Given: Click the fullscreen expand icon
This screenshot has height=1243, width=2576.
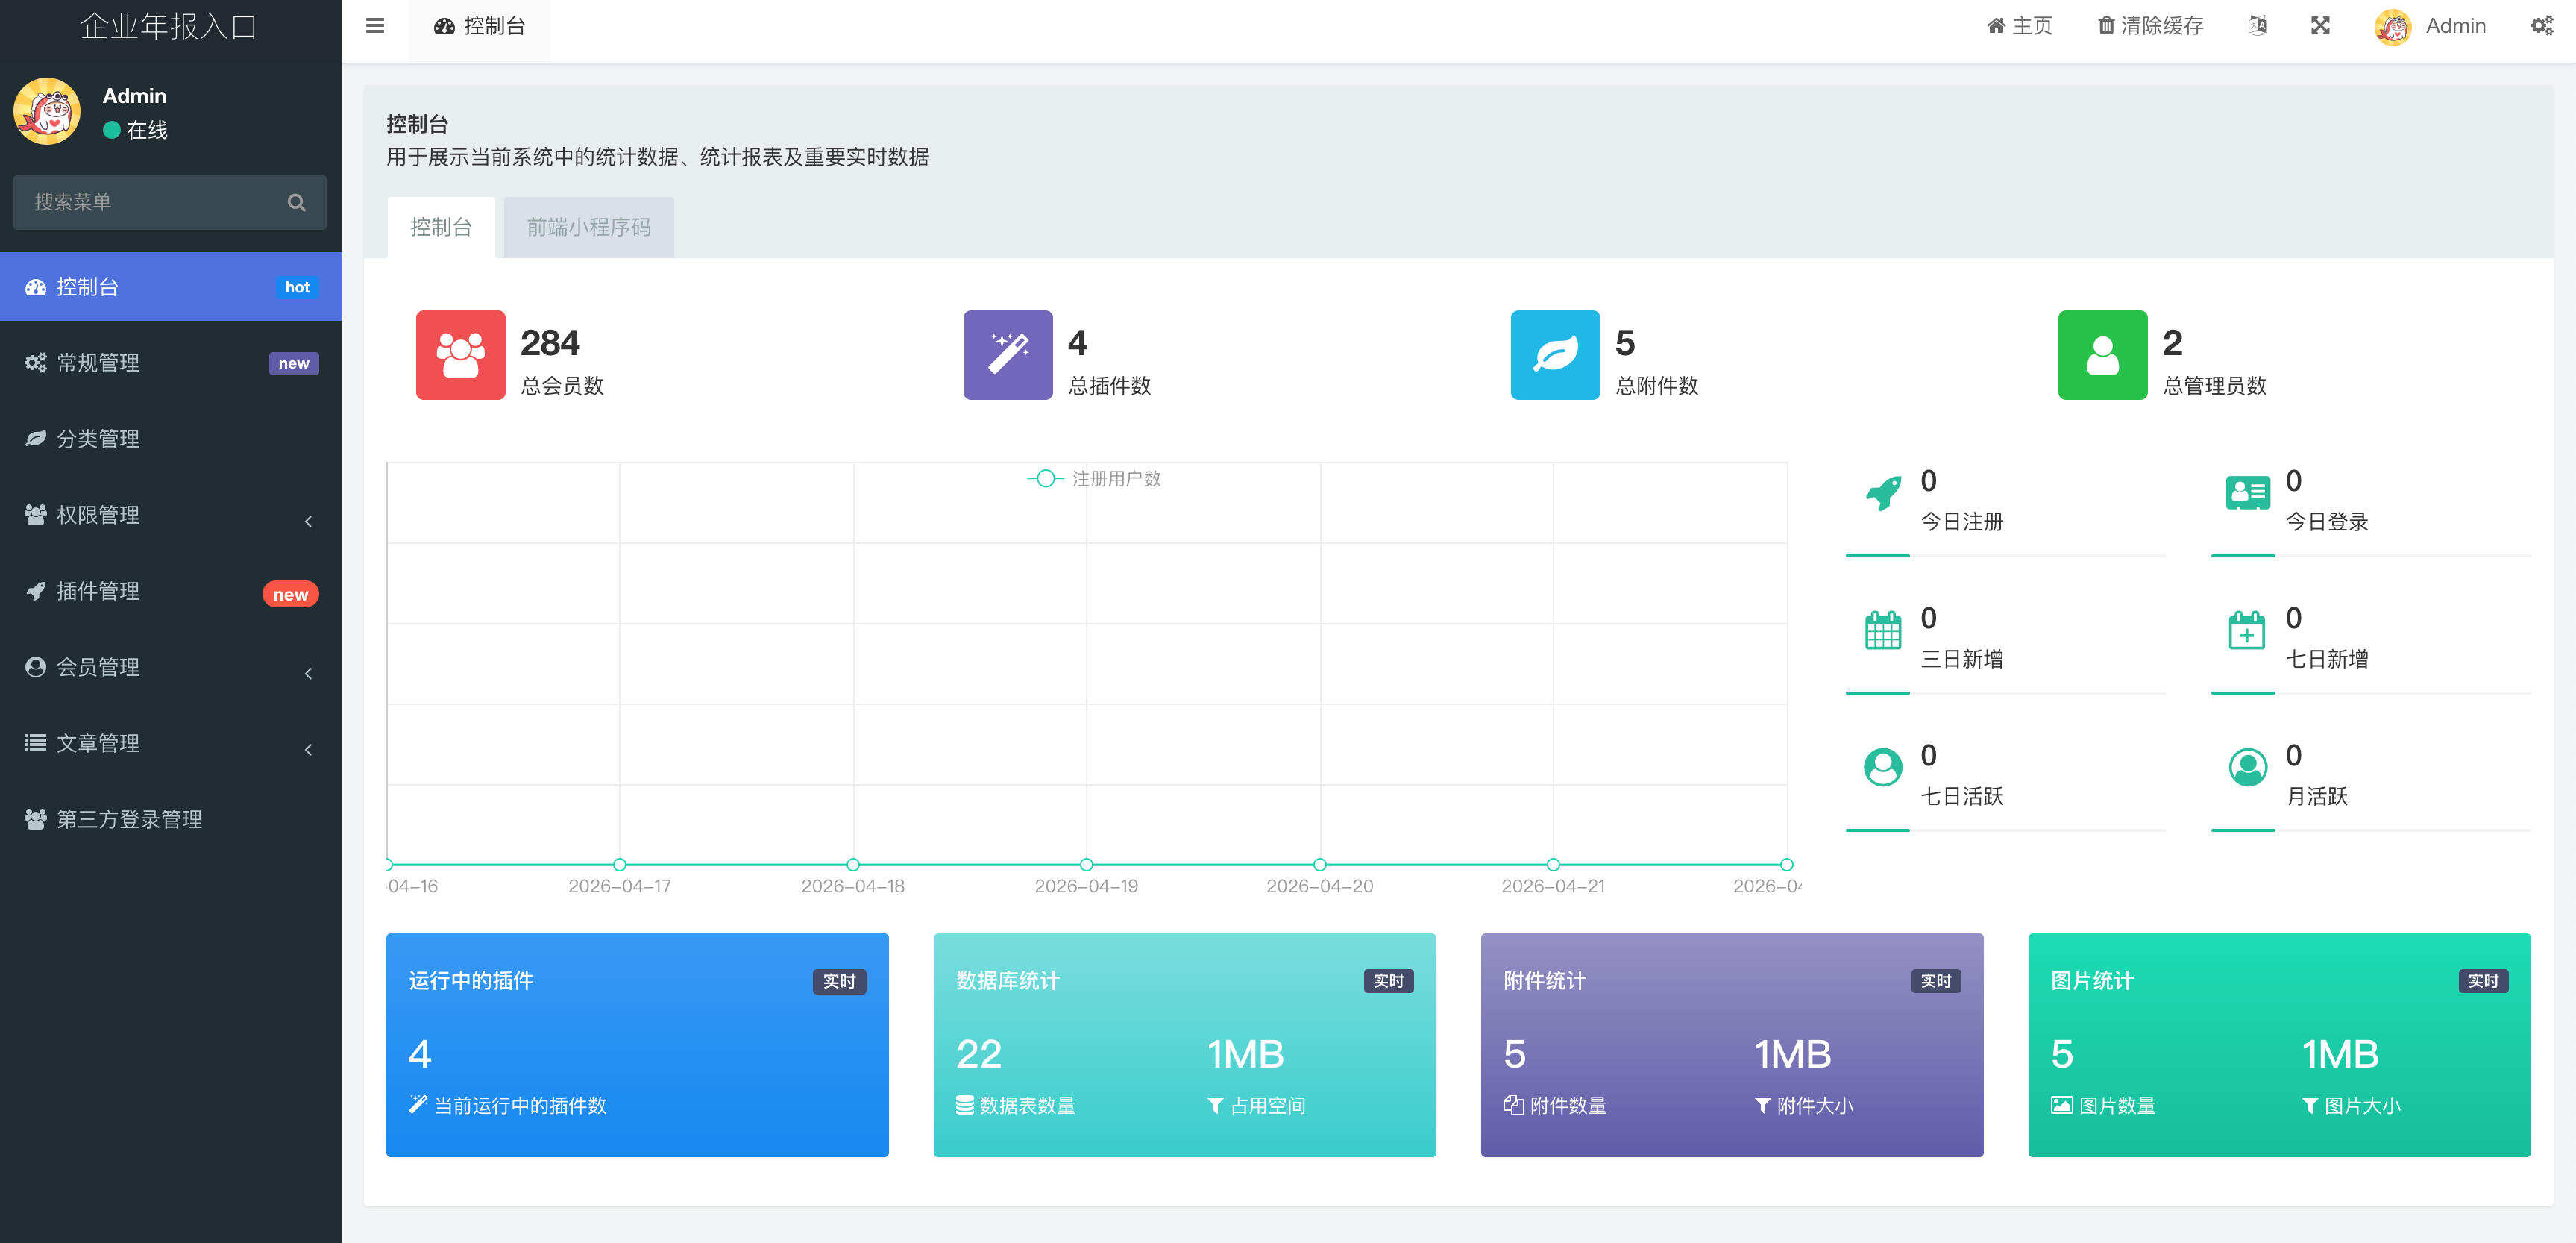Looking at the screenshot, I should [2320, 26].
